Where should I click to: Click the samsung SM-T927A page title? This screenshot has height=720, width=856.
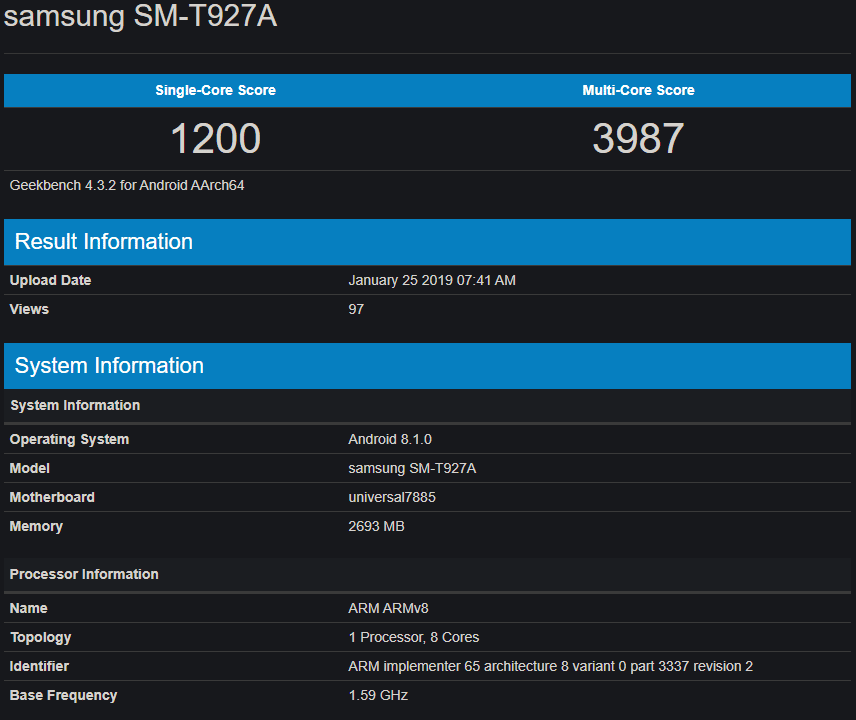point(140,17)
